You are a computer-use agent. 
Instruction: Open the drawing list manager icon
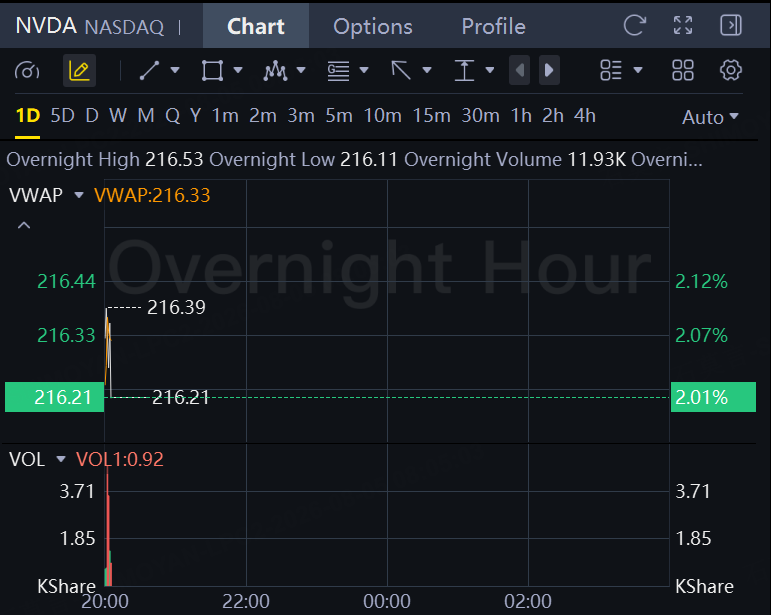611,70
